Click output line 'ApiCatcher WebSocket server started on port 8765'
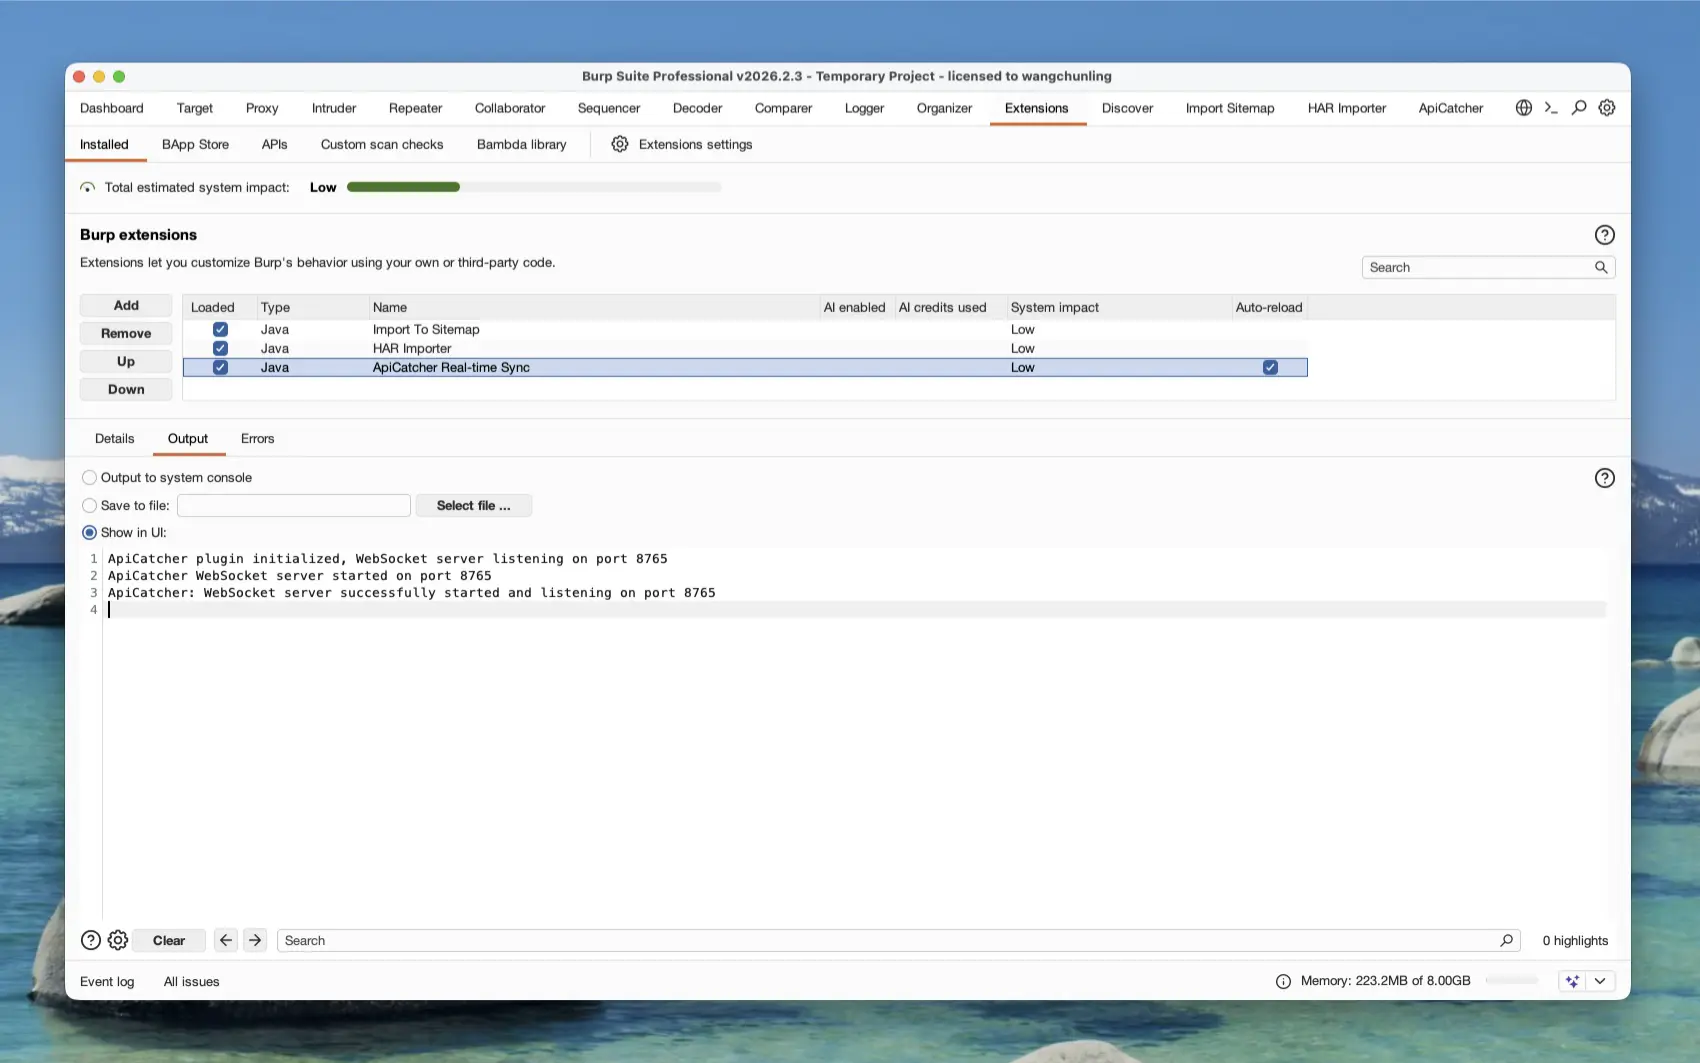The image size is (1700, 1063). (300, 575)
